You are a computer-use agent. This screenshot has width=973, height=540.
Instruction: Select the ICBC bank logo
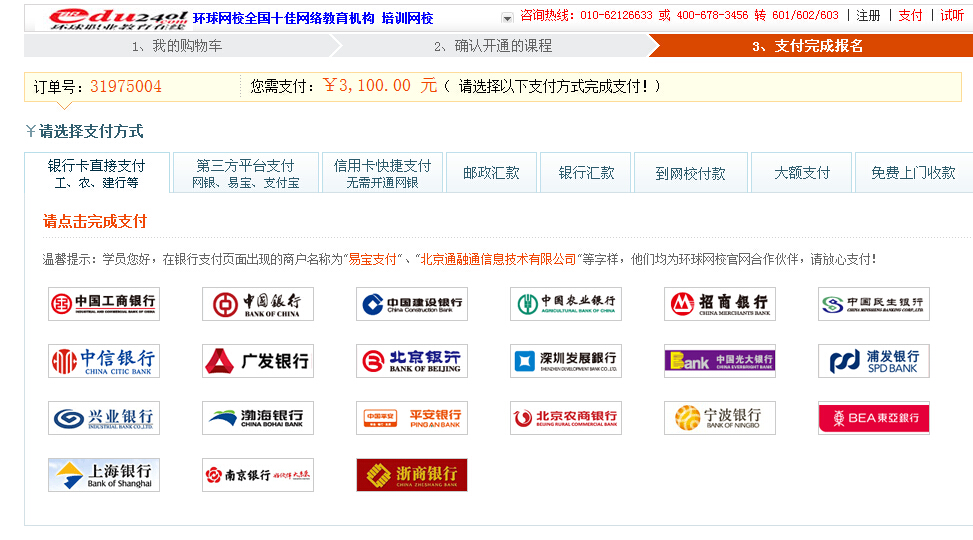(104, 304)
